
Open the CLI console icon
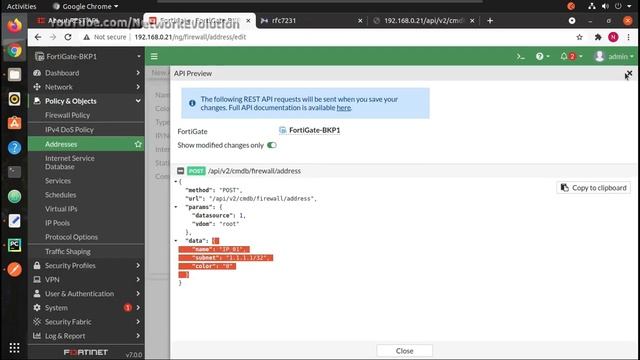click(520, 56)
